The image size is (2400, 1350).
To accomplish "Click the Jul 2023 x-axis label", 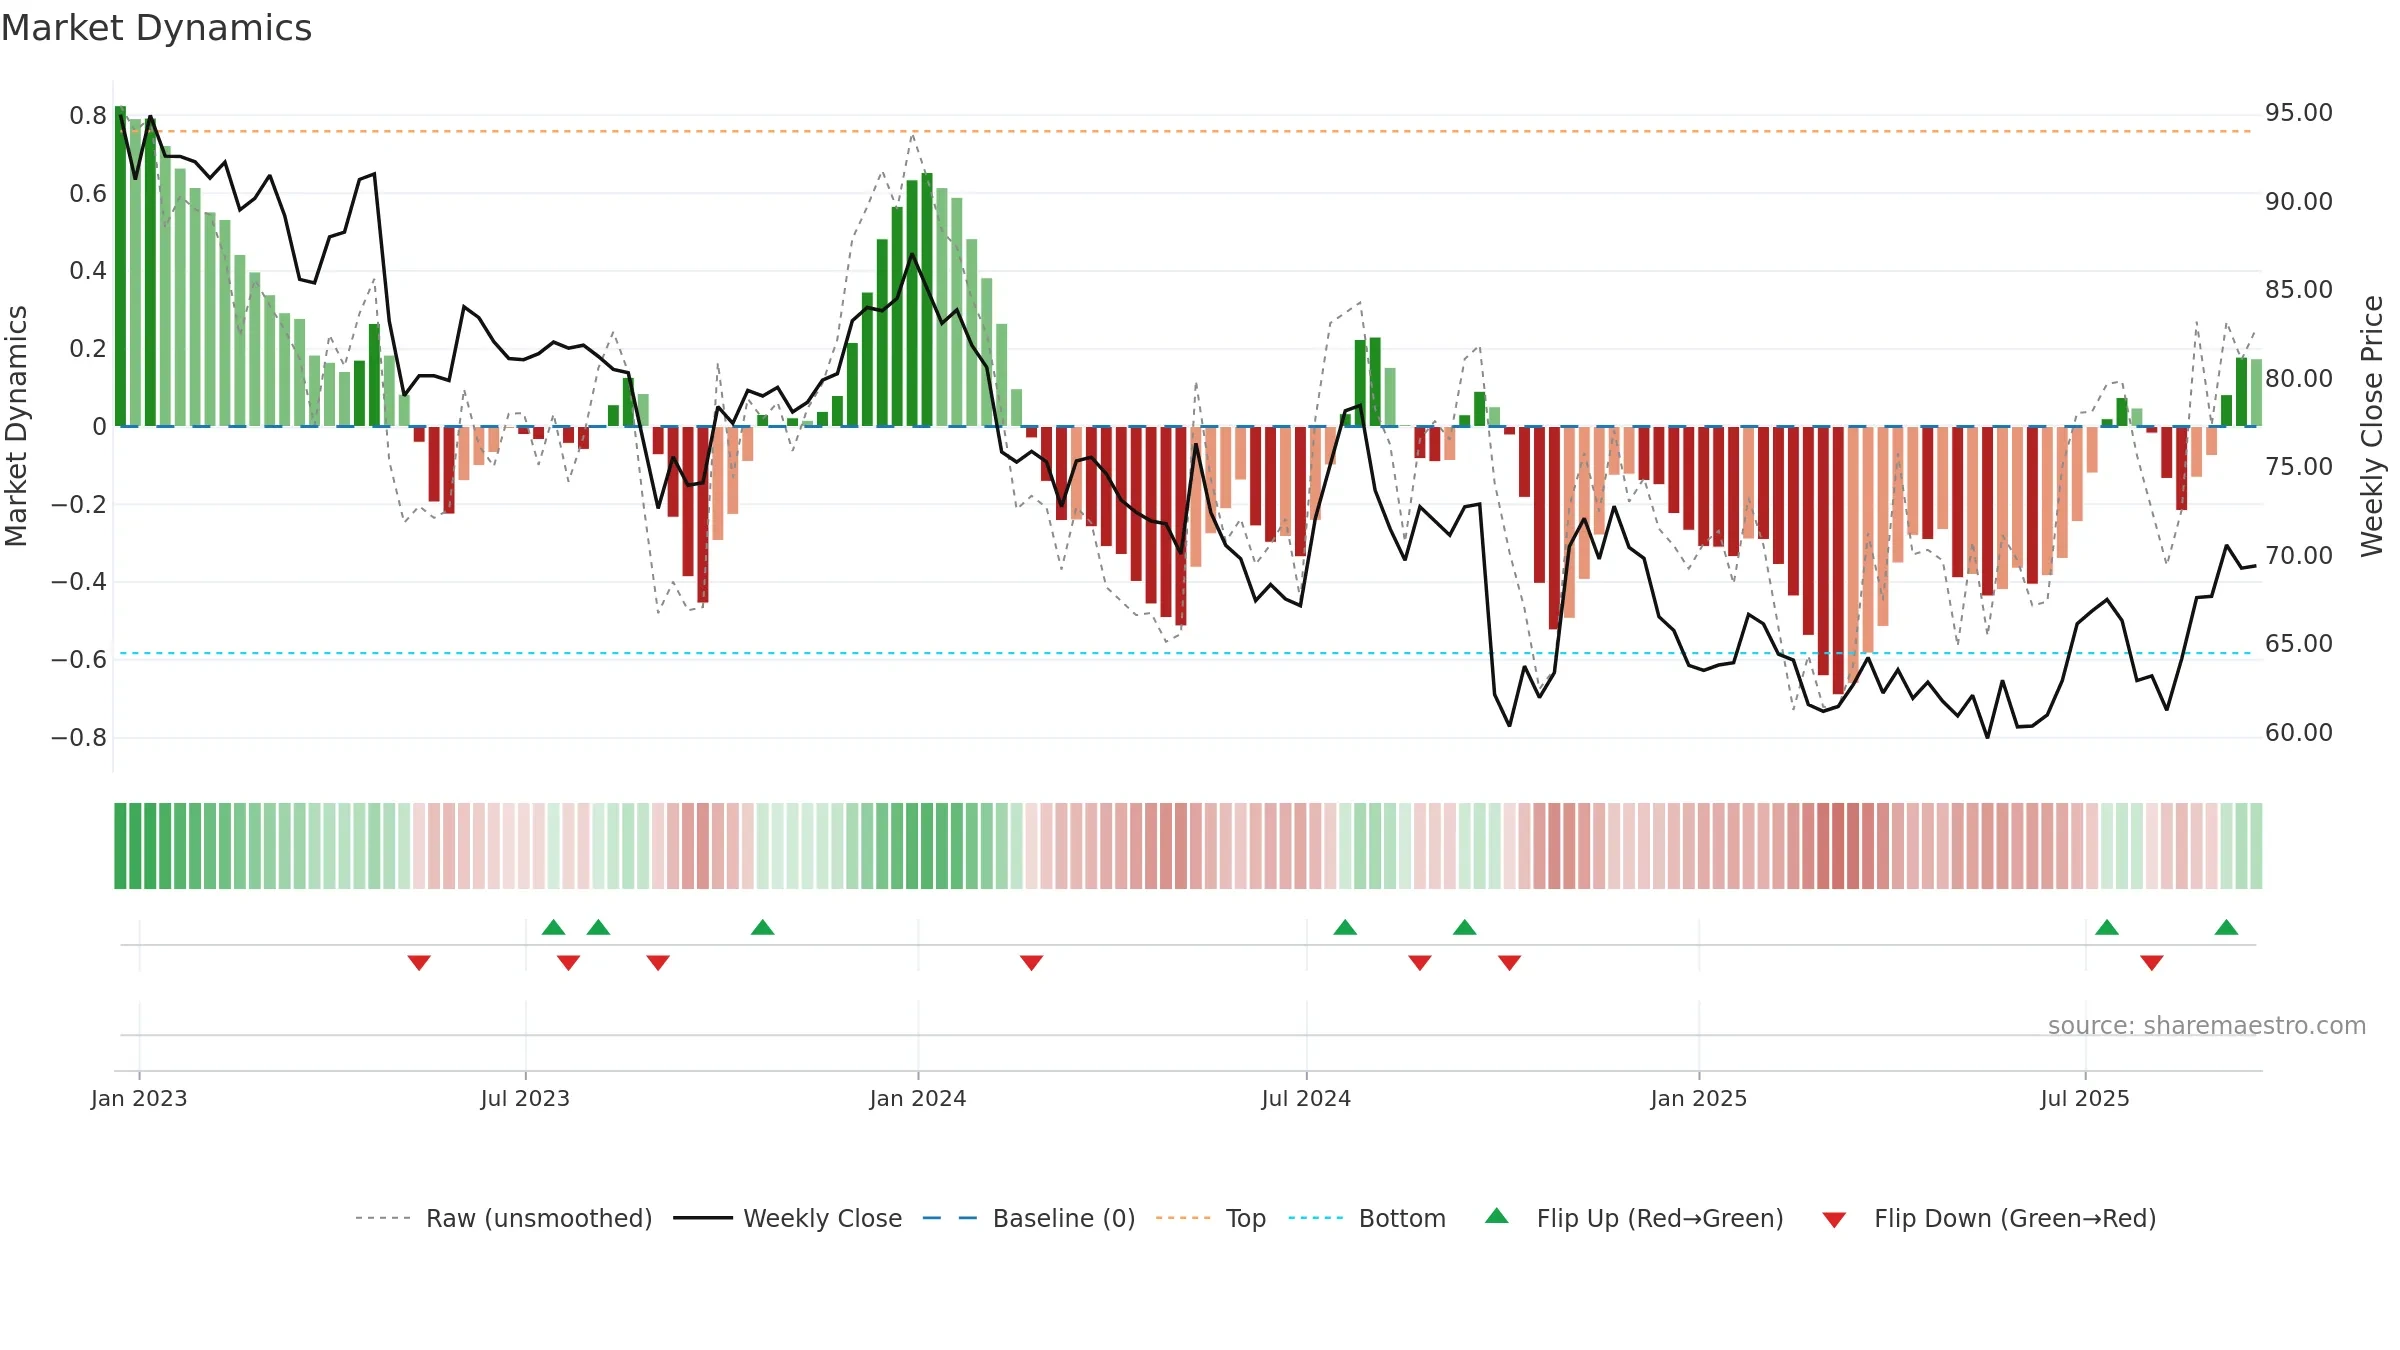I will click(x=525, y=1098).
